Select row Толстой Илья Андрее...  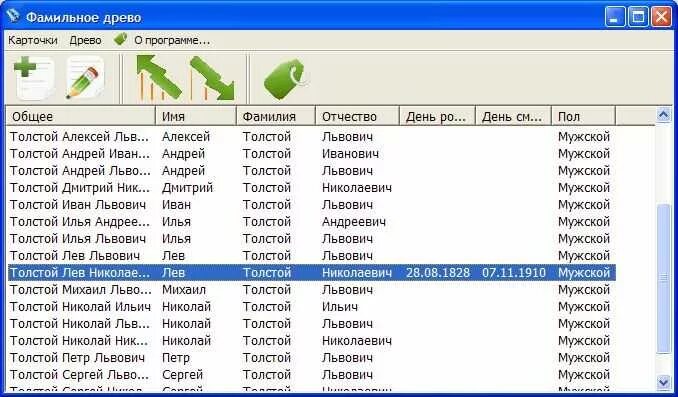pos(311,222)
